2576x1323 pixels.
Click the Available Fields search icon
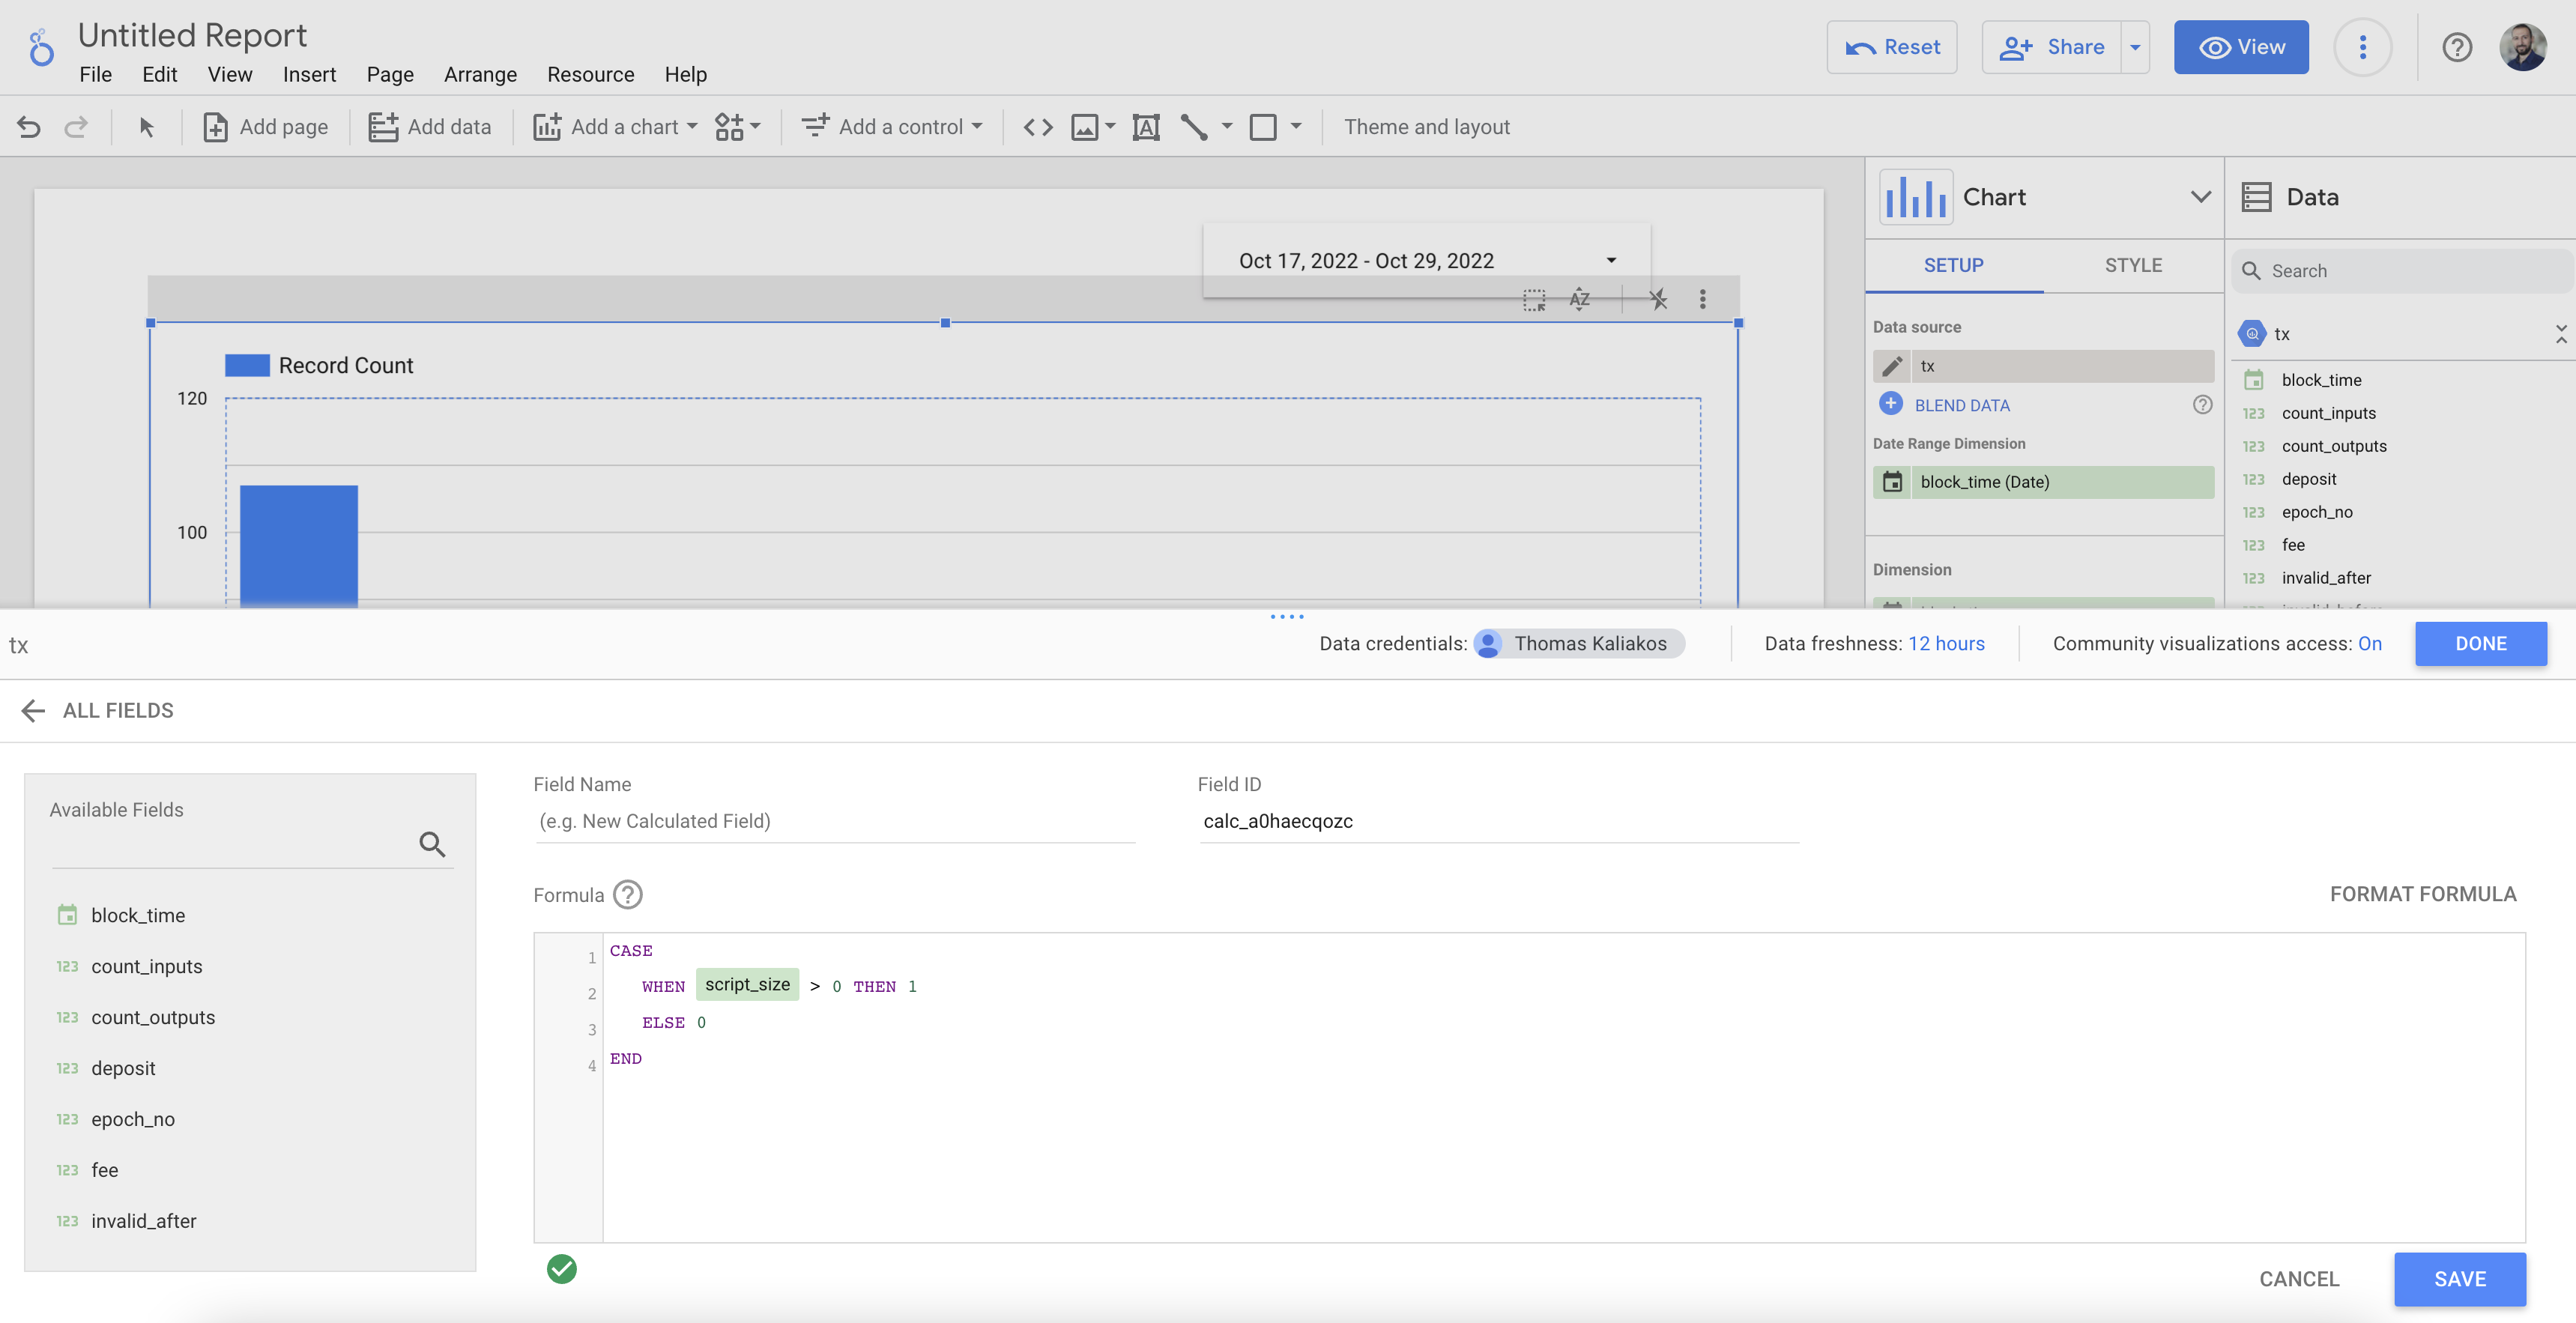pyautogui.click(x=432, y=845)
